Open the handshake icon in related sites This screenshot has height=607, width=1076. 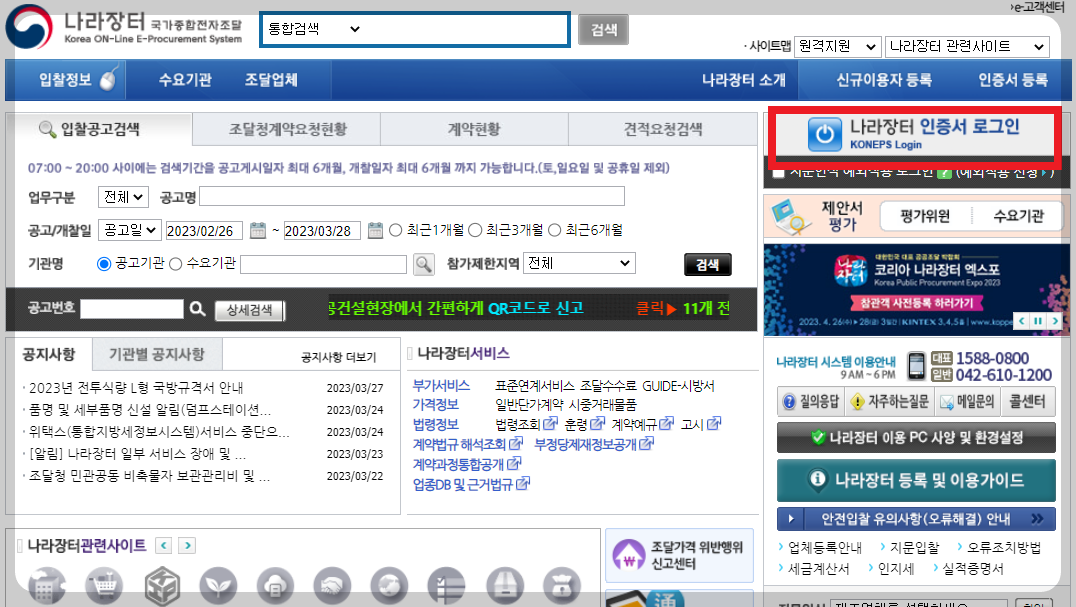[333, 586]
